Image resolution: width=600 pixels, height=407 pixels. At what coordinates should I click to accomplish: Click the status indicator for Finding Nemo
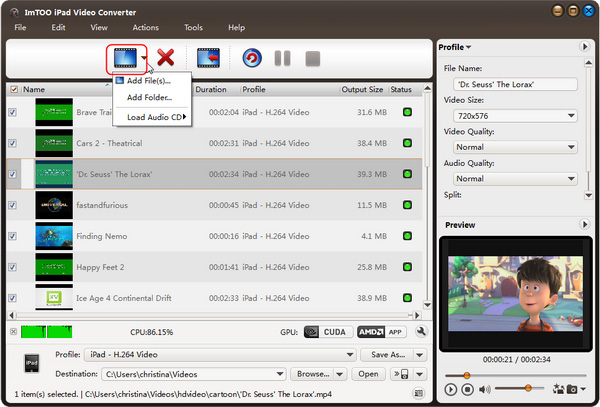[407, 236]
